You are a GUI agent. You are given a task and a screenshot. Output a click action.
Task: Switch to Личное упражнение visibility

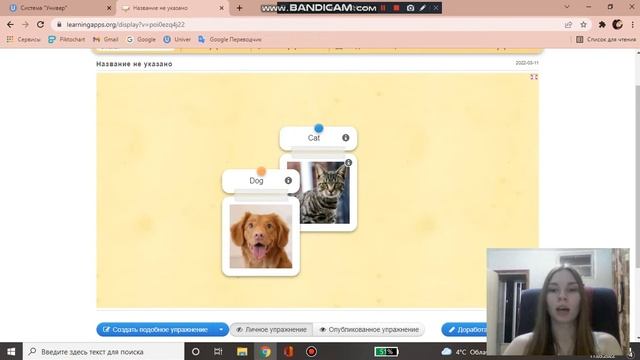pos(271,329)
